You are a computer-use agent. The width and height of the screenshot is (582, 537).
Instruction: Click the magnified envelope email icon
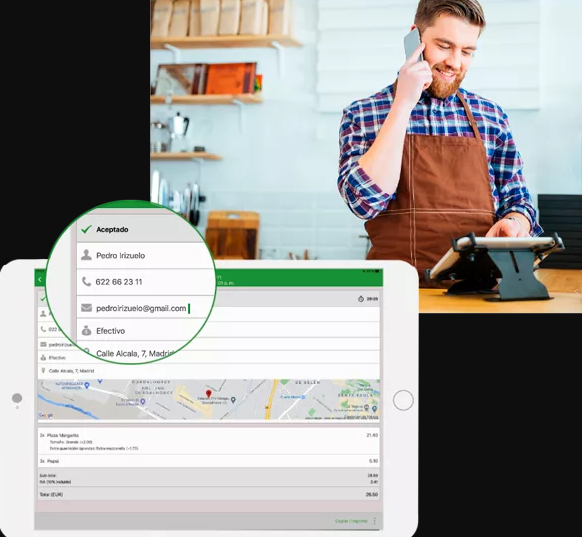[86, 308]
